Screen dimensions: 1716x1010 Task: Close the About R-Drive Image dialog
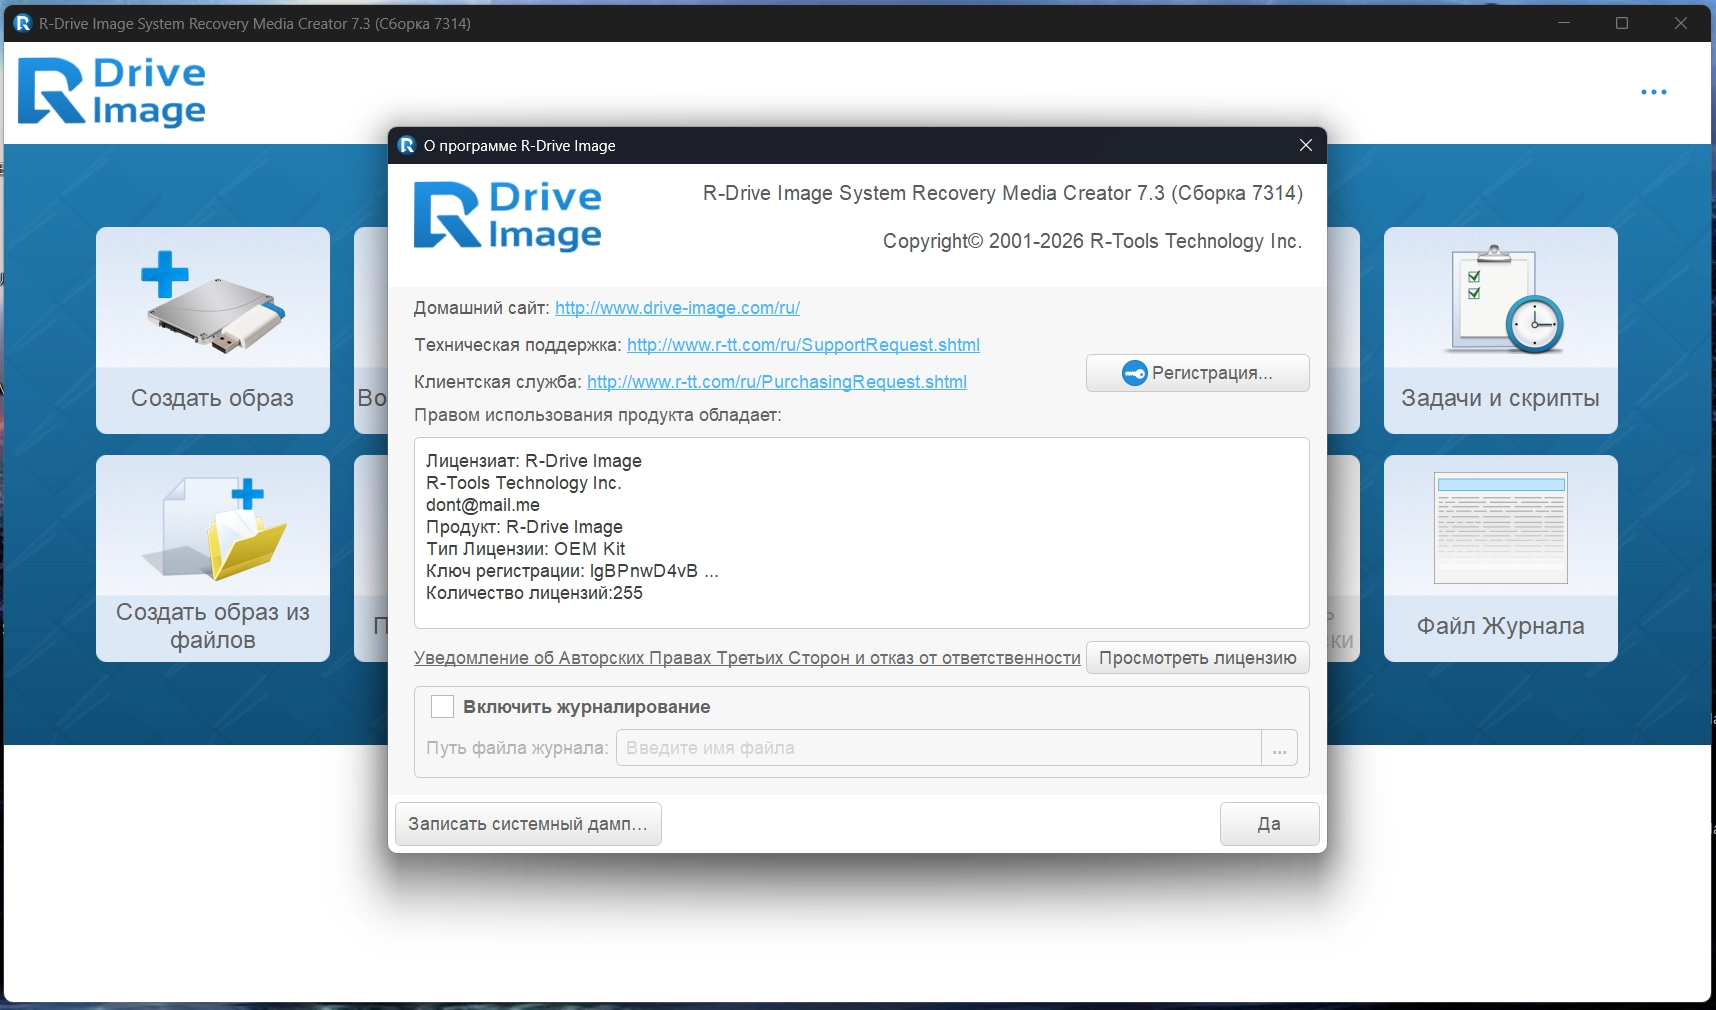(x=1306, y=145)
